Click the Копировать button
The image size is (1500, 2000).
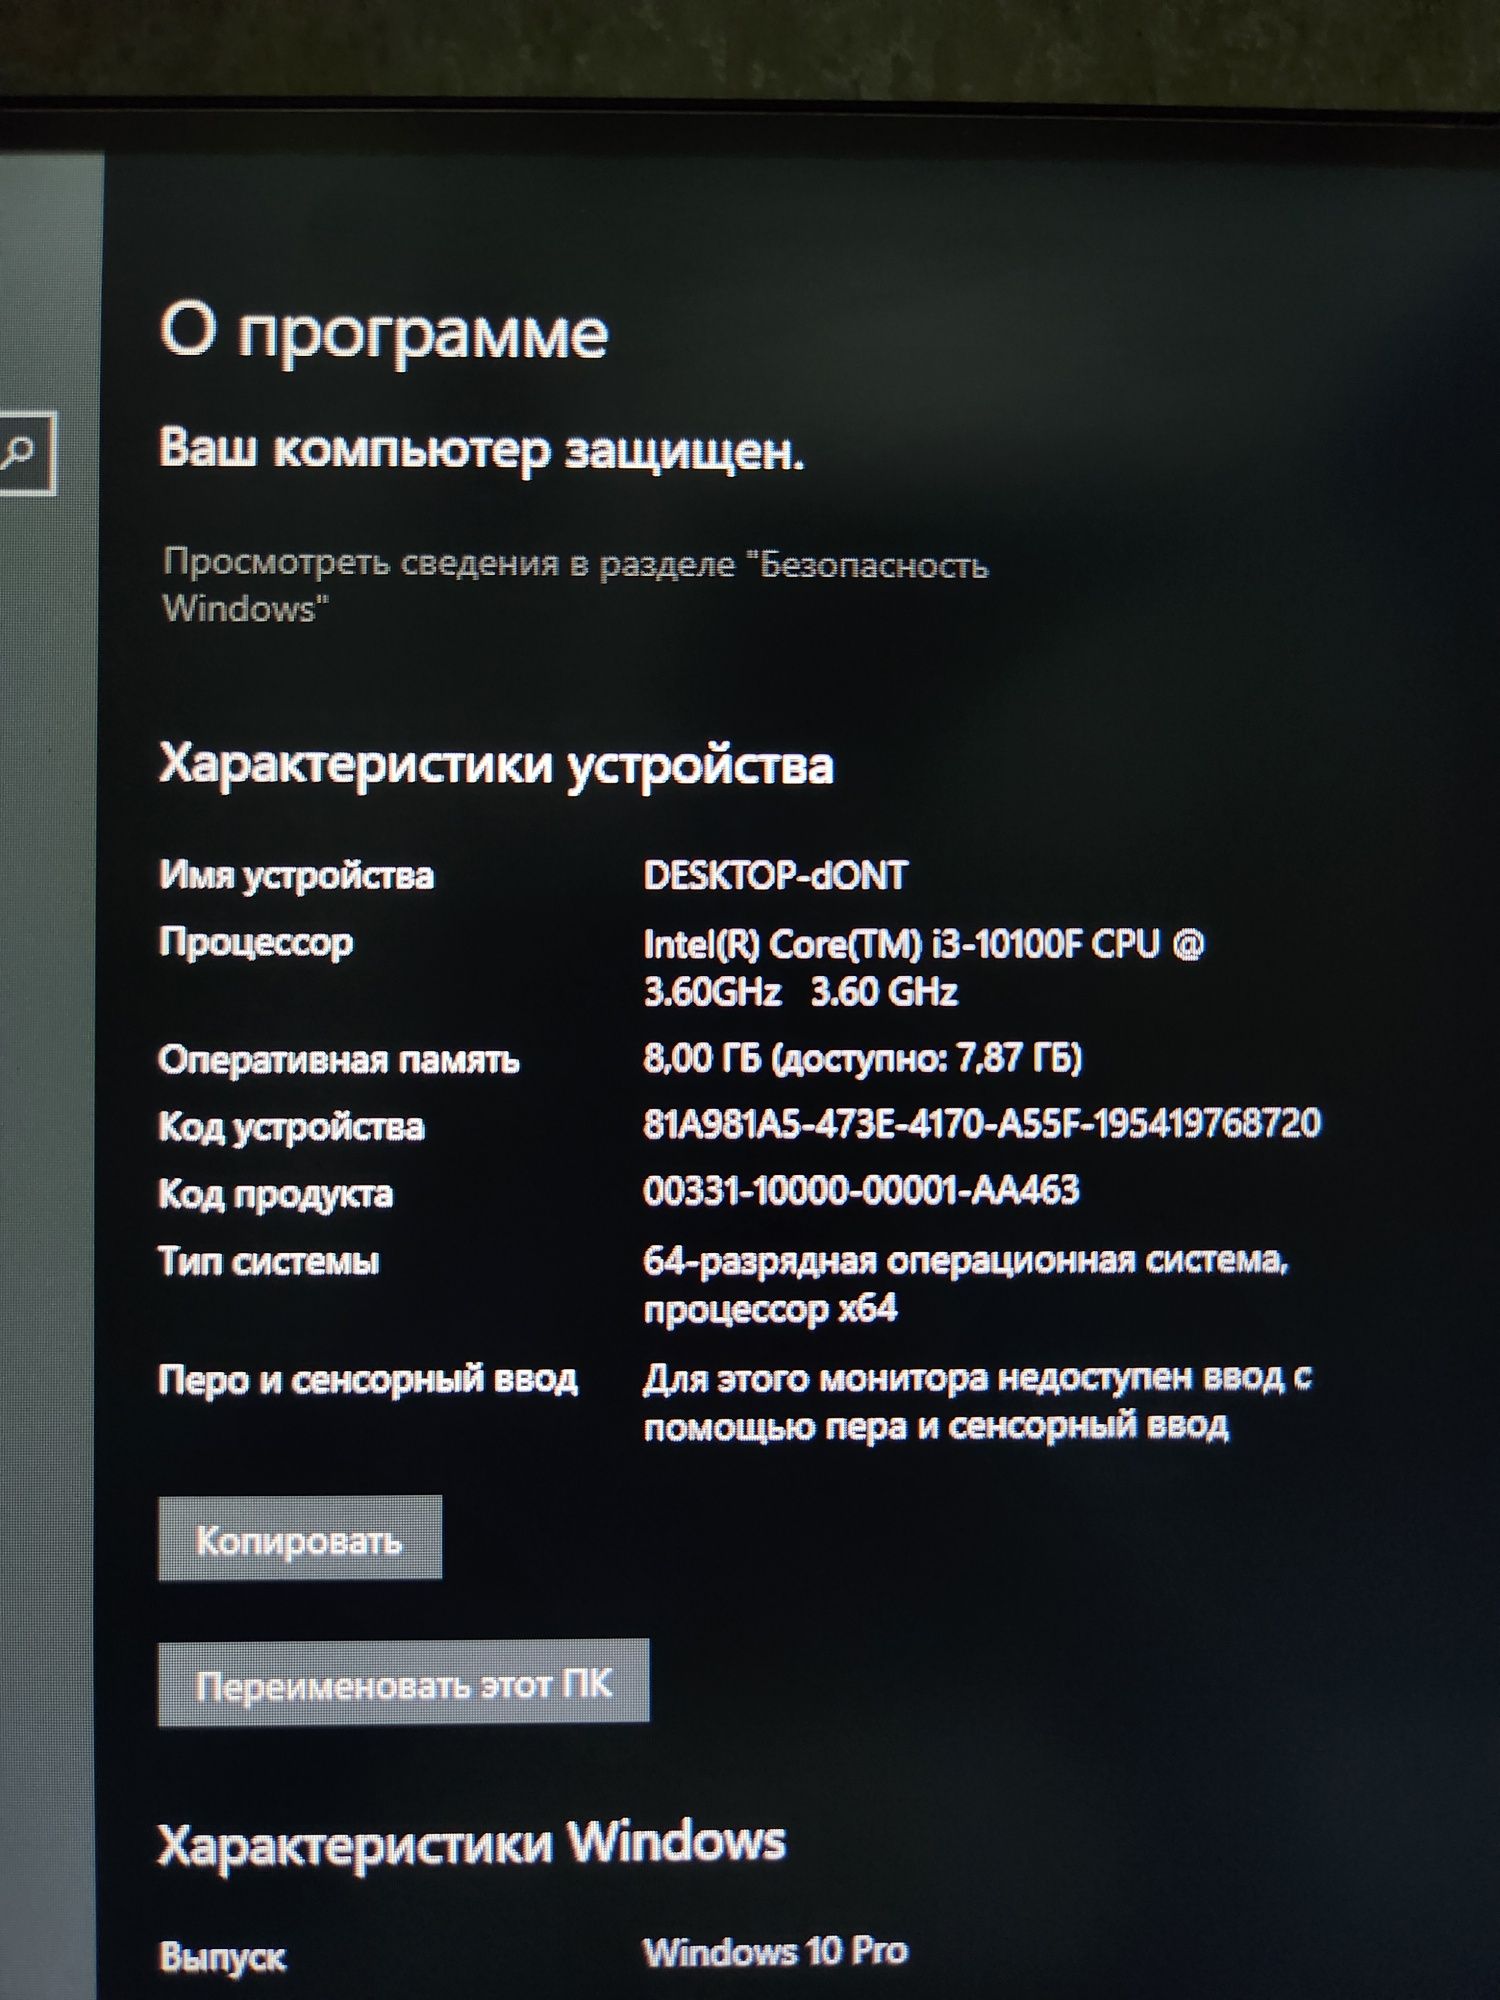(x=299, y=1538)
